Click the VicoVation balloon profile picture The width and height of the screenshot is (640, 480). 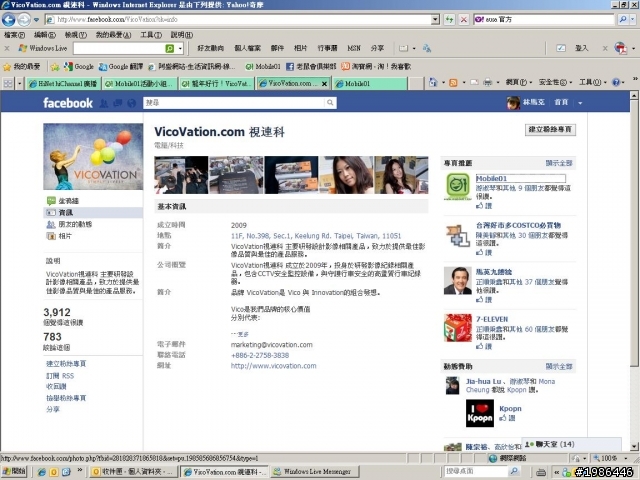93,157
